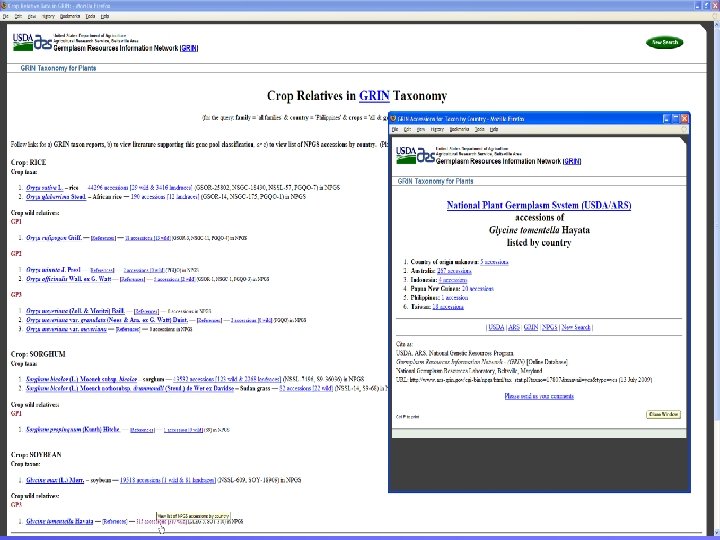Open Reference link for Glycine tomentella
Screen dimensions: 720x540
pos(115,522)
